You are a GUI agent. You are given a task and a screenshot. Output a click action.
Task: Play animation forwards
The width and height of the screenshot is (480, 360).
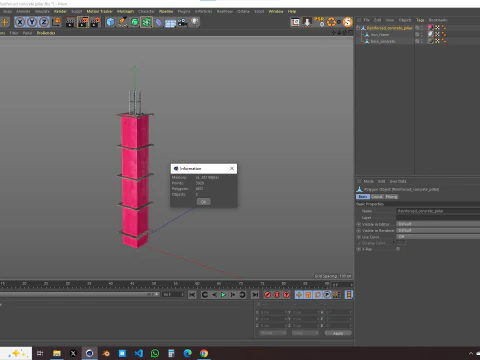point(224,295)
